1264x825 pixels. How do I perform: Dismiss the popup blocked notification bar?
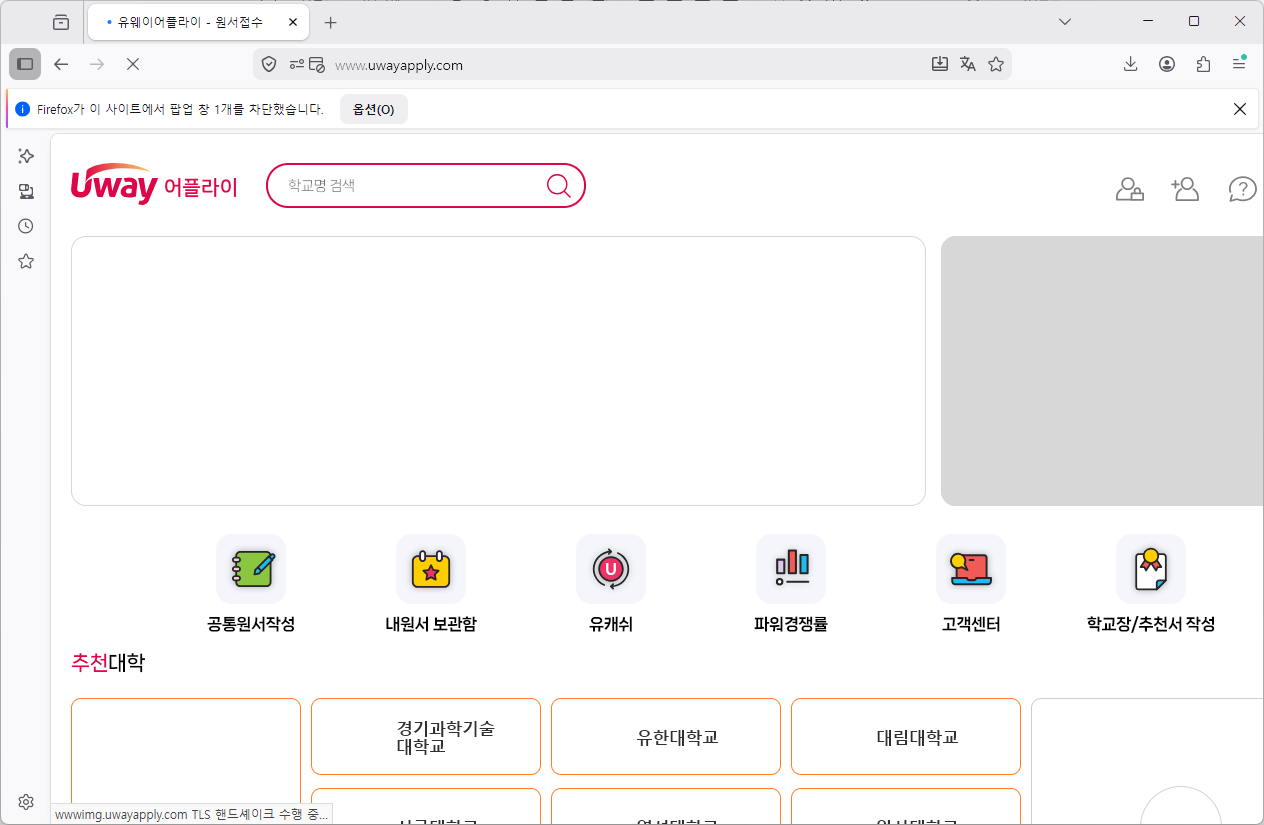[1240, 109]
